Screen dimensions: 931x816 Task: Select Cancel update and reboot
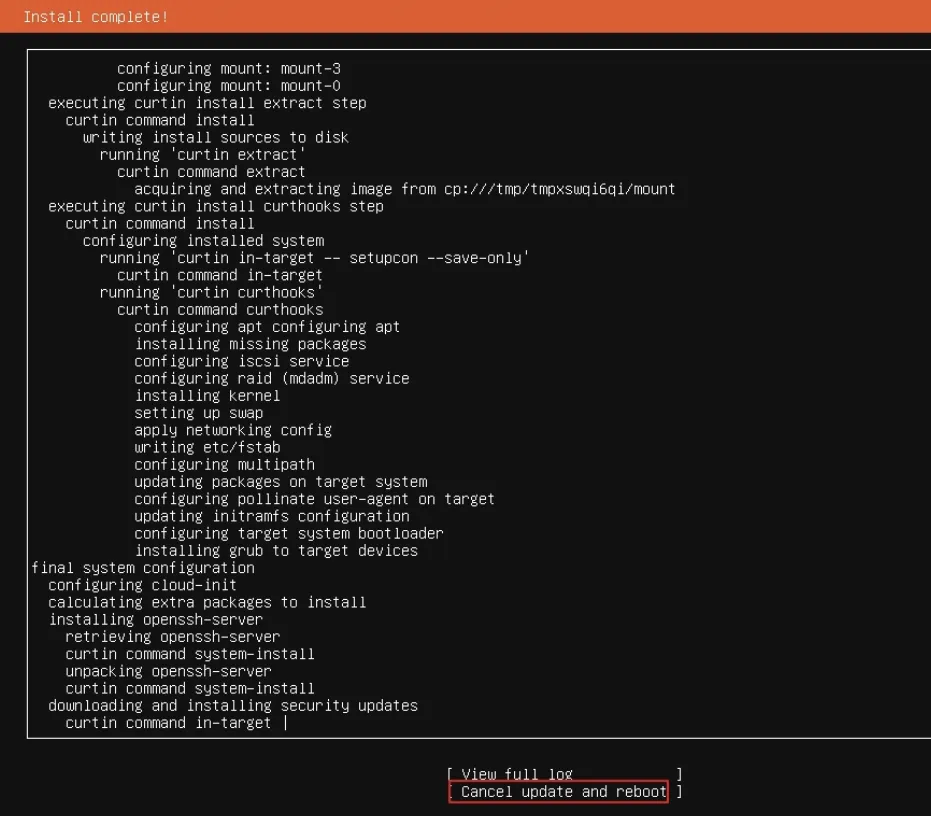564,791
